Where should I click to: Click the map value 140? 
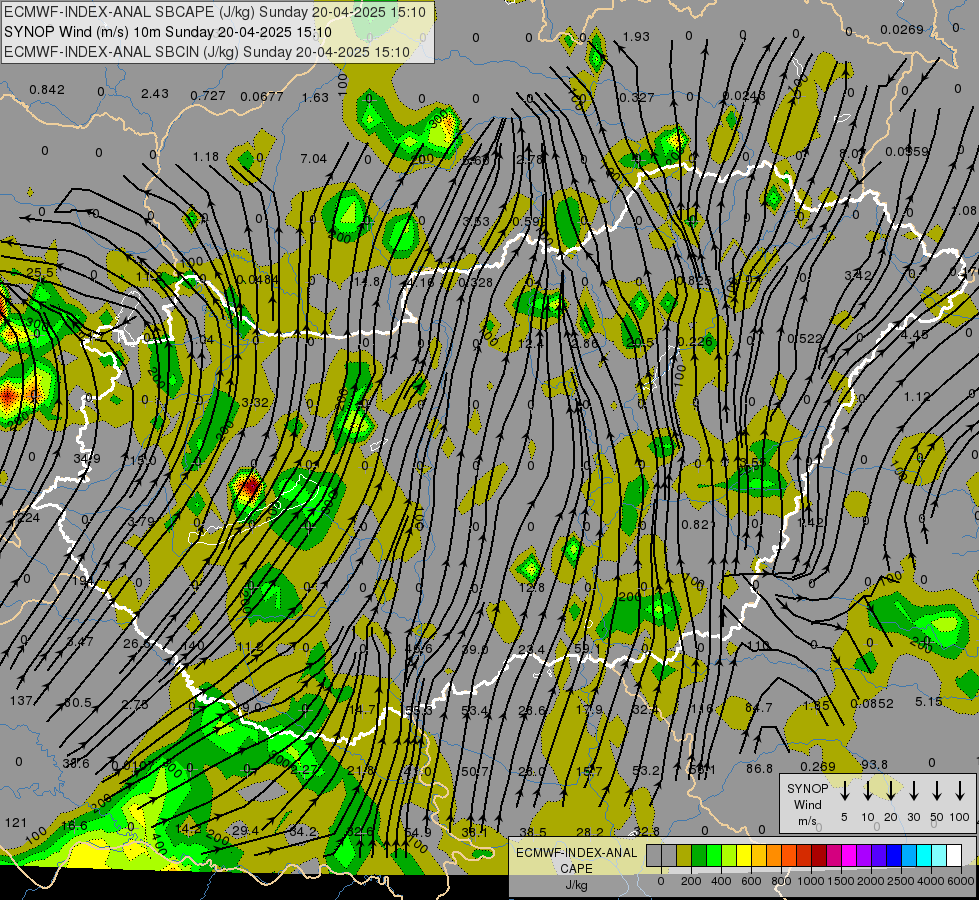tap(192, 646)
